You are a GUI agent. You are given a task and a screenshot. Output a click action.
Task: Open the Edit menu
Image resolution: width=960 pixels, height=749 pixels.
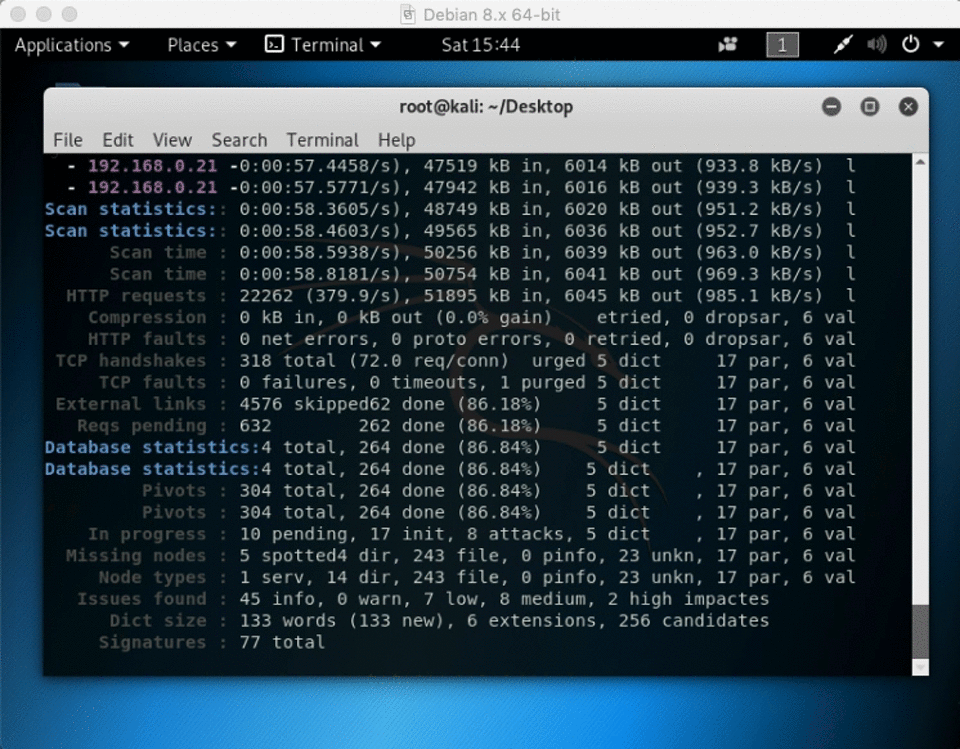[x=117, y=140]
